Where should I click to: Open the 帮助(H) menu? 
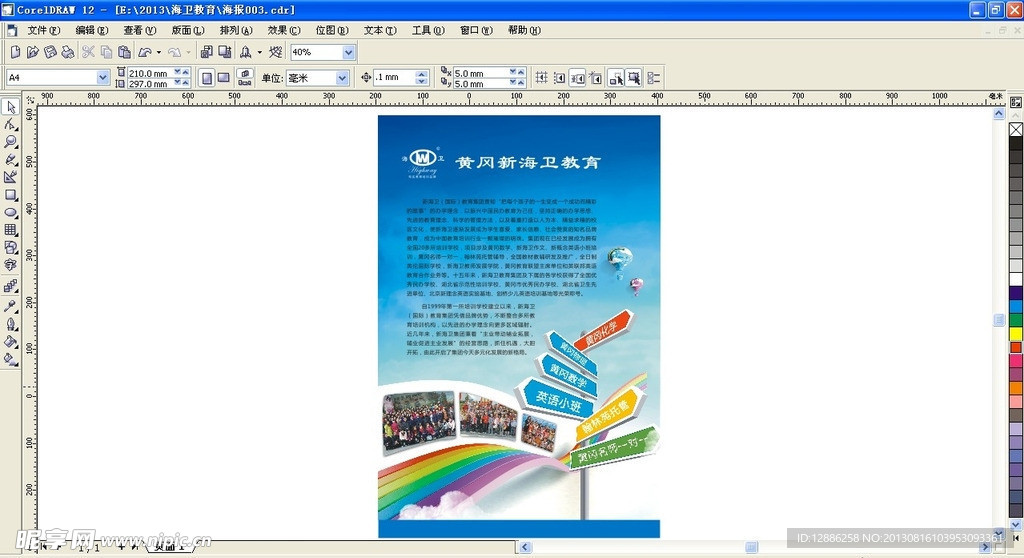coord(524,30)
